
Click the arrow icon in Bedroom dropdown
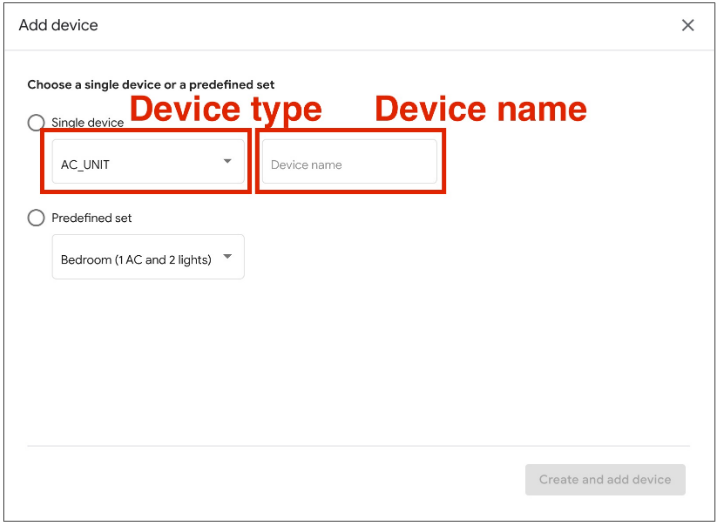click(x=227, y=258)
